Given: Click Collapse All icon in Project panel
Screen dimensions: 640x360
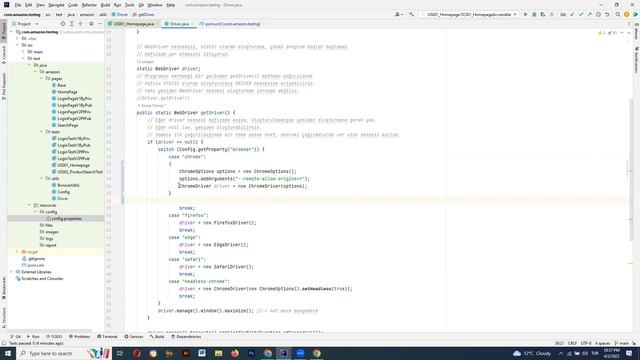Looking at the screenshot, I should point(80,24).
